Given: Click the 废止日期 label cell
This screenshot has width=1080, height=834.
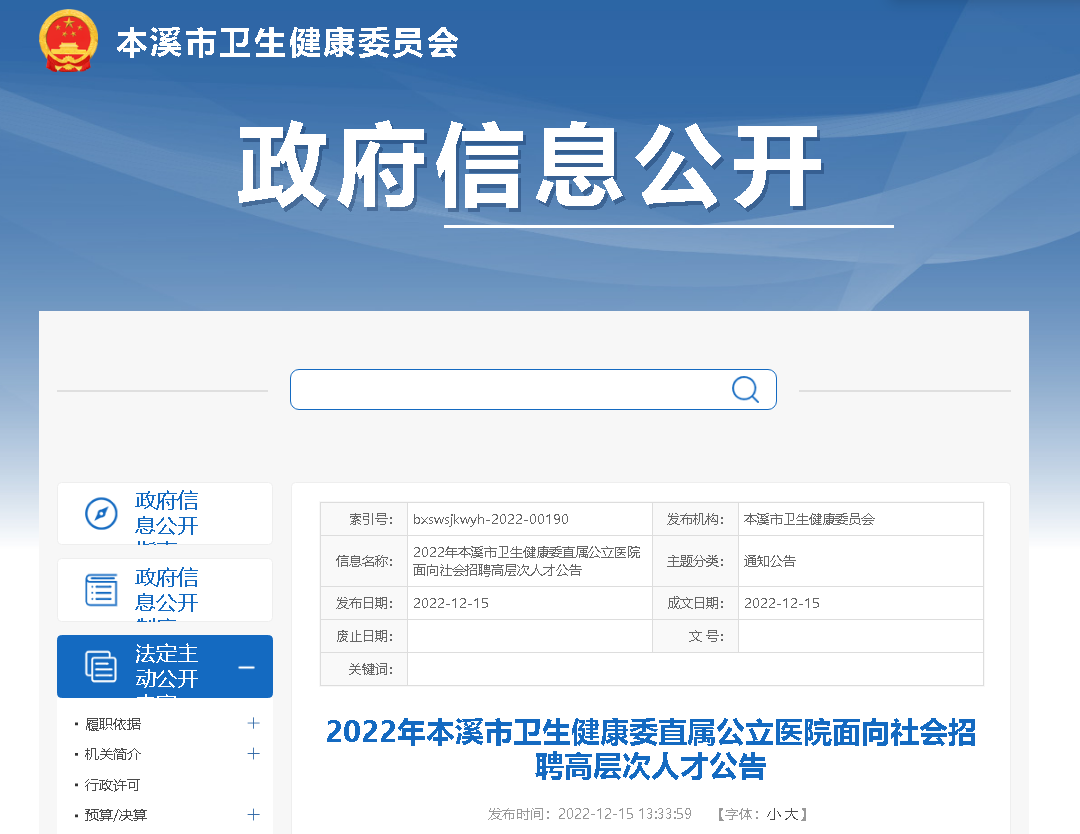Looking at the screenshot, I should tap(364, 636).
